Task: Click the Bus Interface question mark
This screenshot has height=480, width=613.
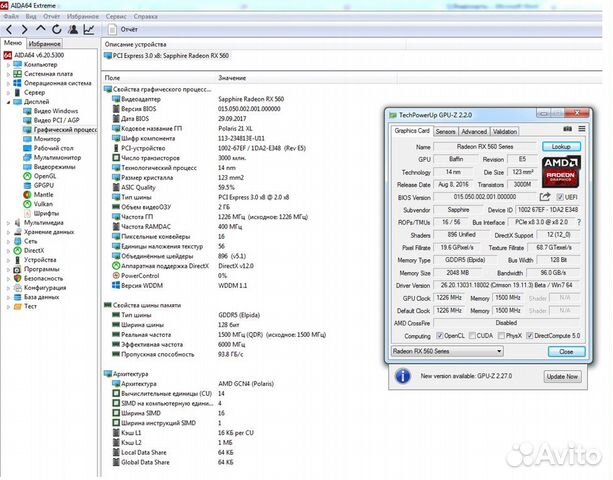Action: point(579,222)
